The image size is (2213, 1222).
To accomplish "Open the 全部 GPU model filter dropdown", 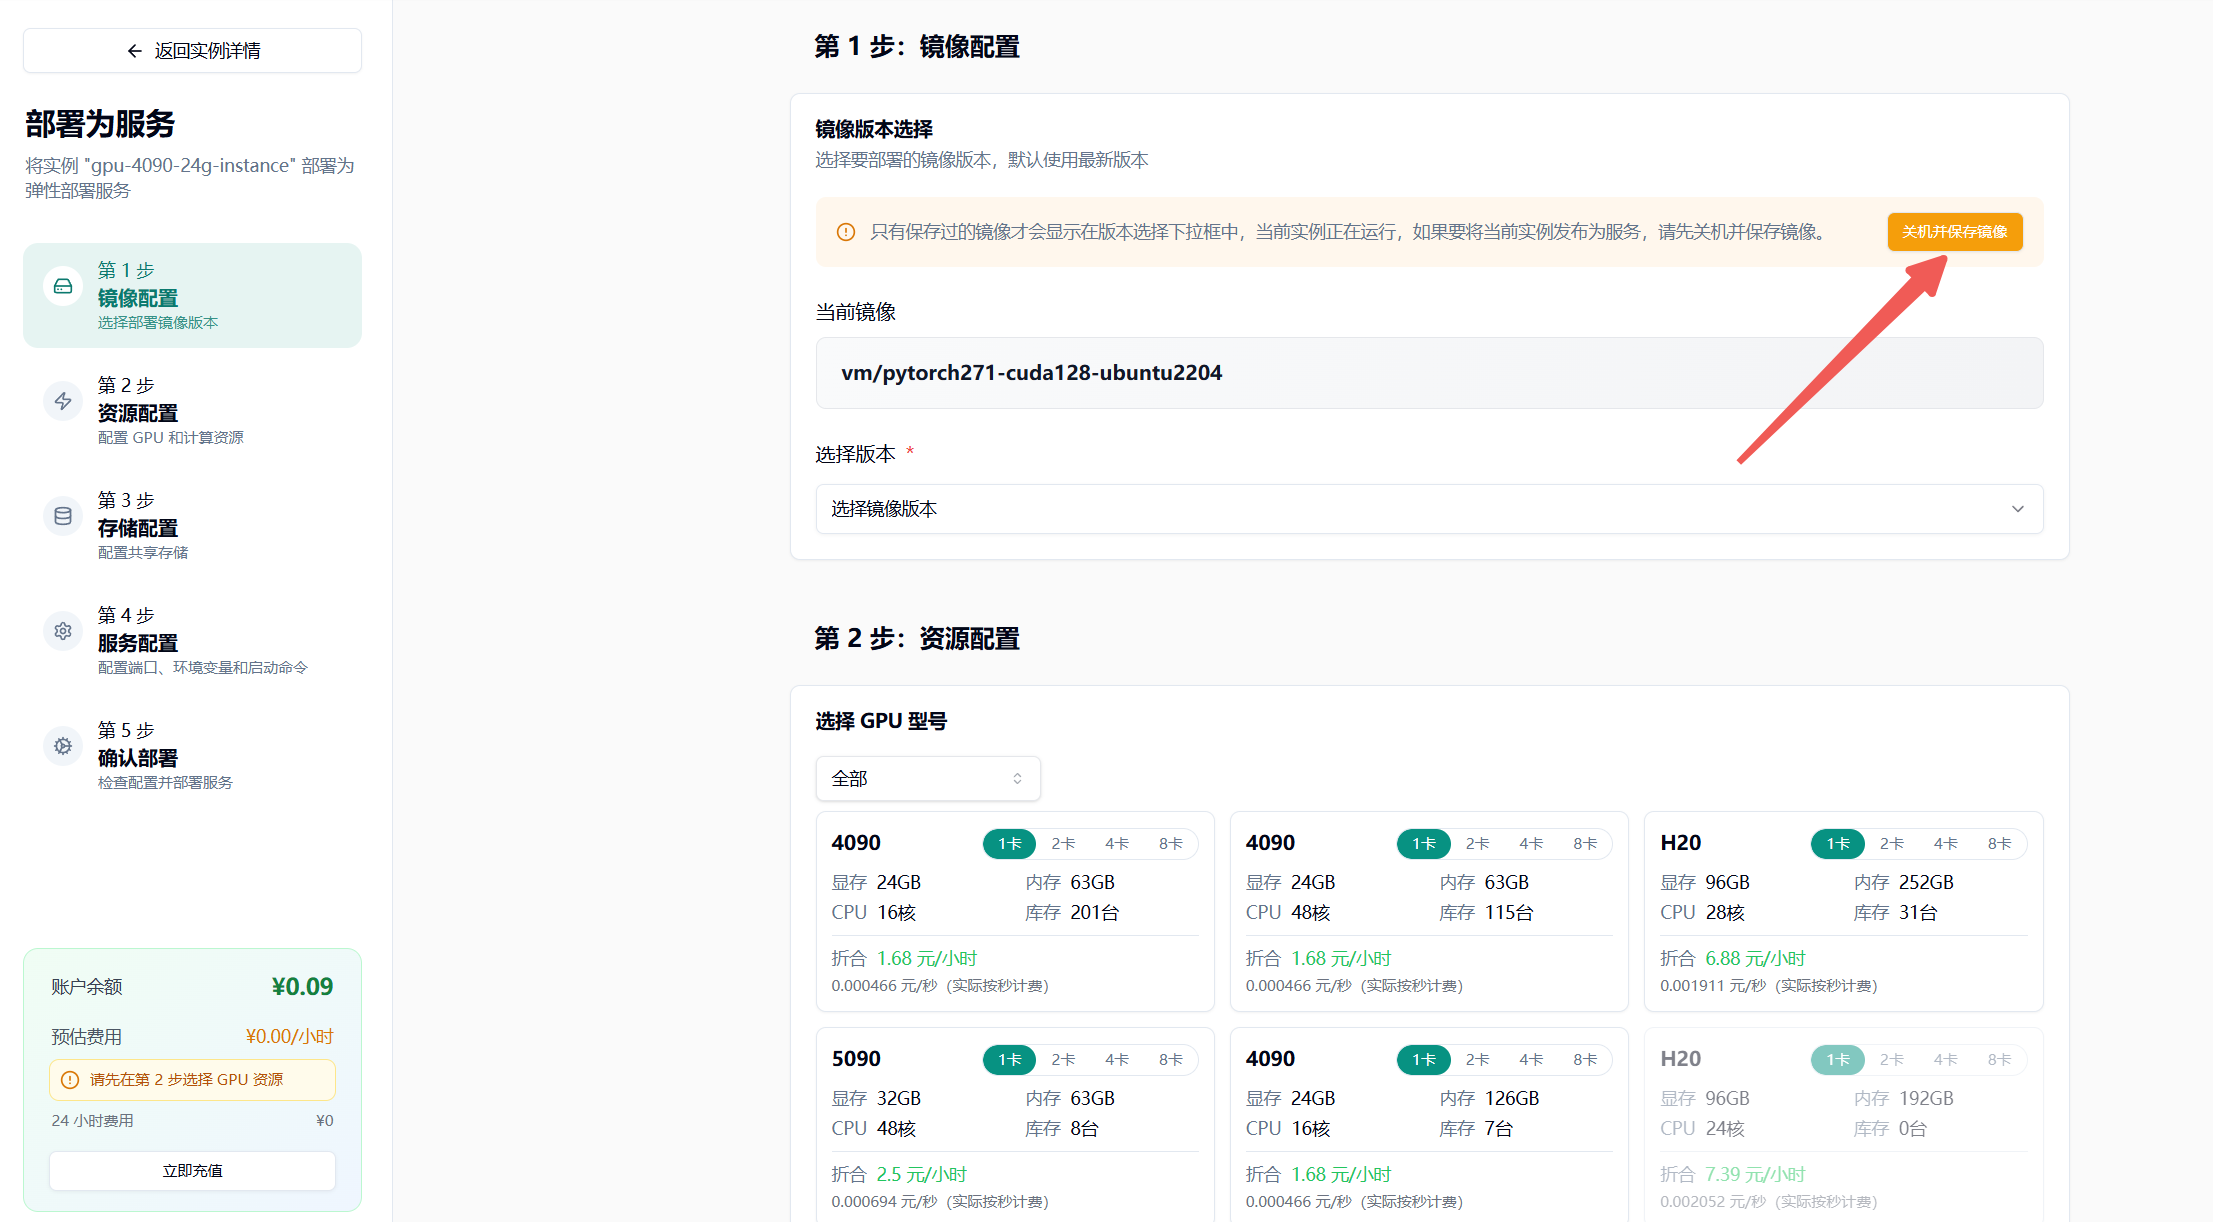I will click(927, 779).
